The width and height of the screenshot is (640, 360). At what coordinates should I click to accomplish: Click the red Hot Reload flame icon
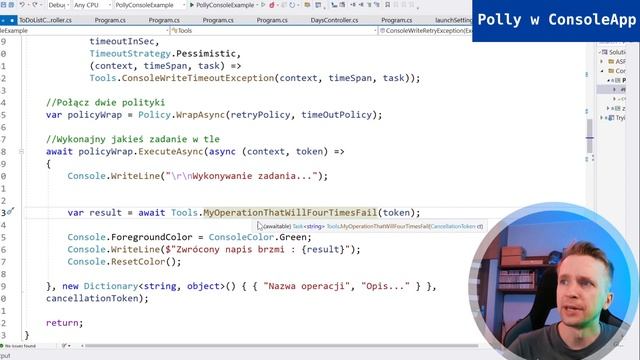tap(272, 5)
